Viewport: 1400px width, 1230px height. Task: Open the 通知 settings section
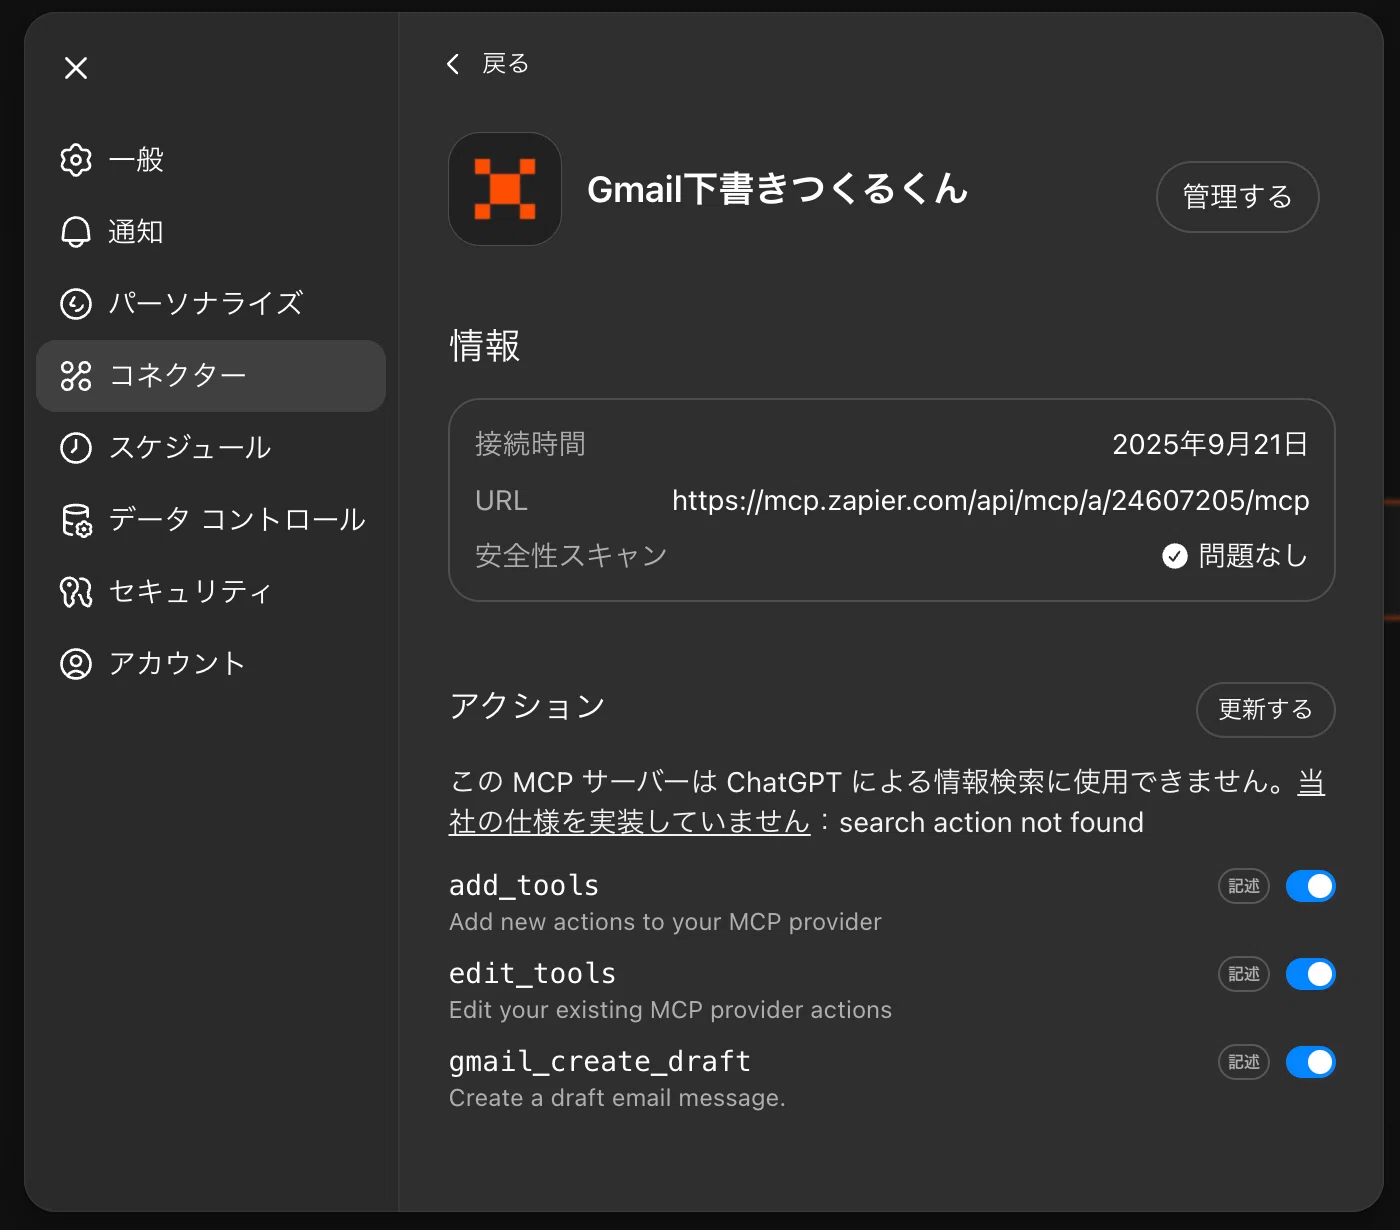(211, 232)
